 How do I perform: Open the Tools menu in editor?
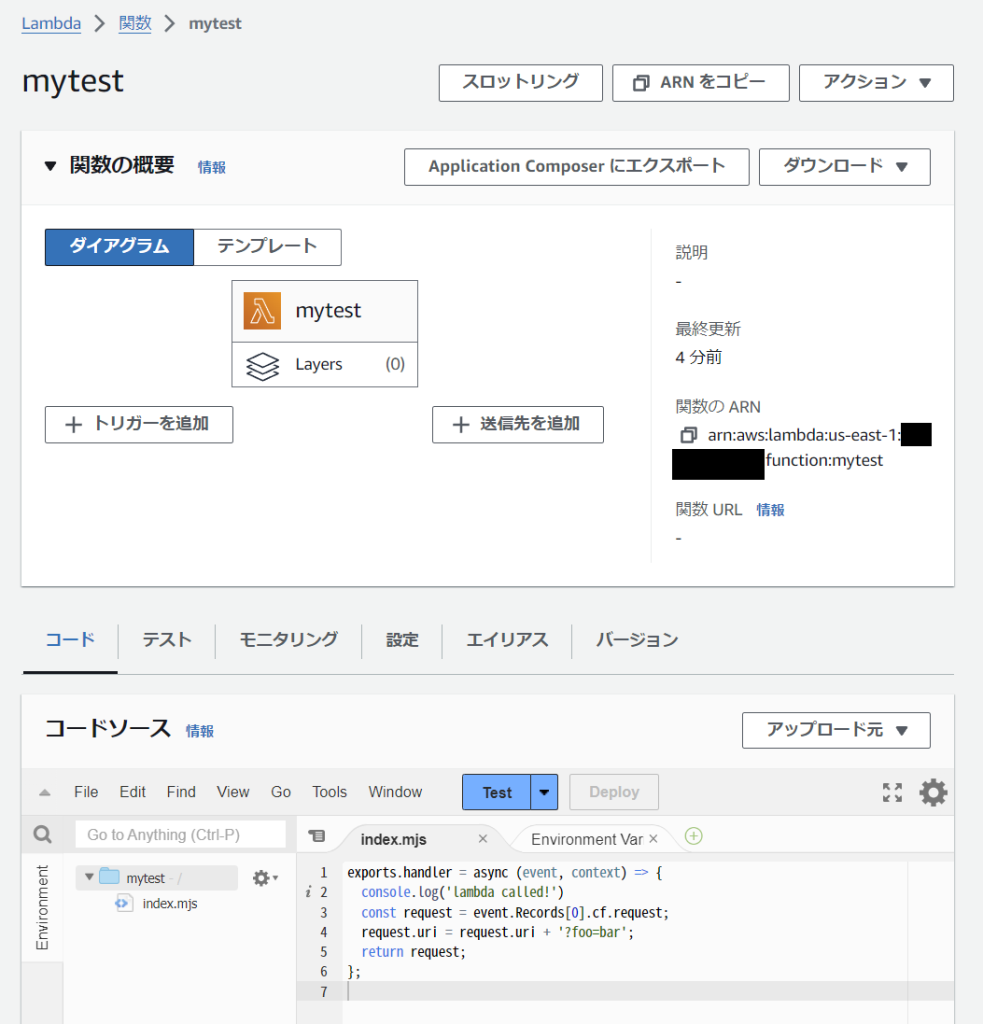(x=329, y=792)
